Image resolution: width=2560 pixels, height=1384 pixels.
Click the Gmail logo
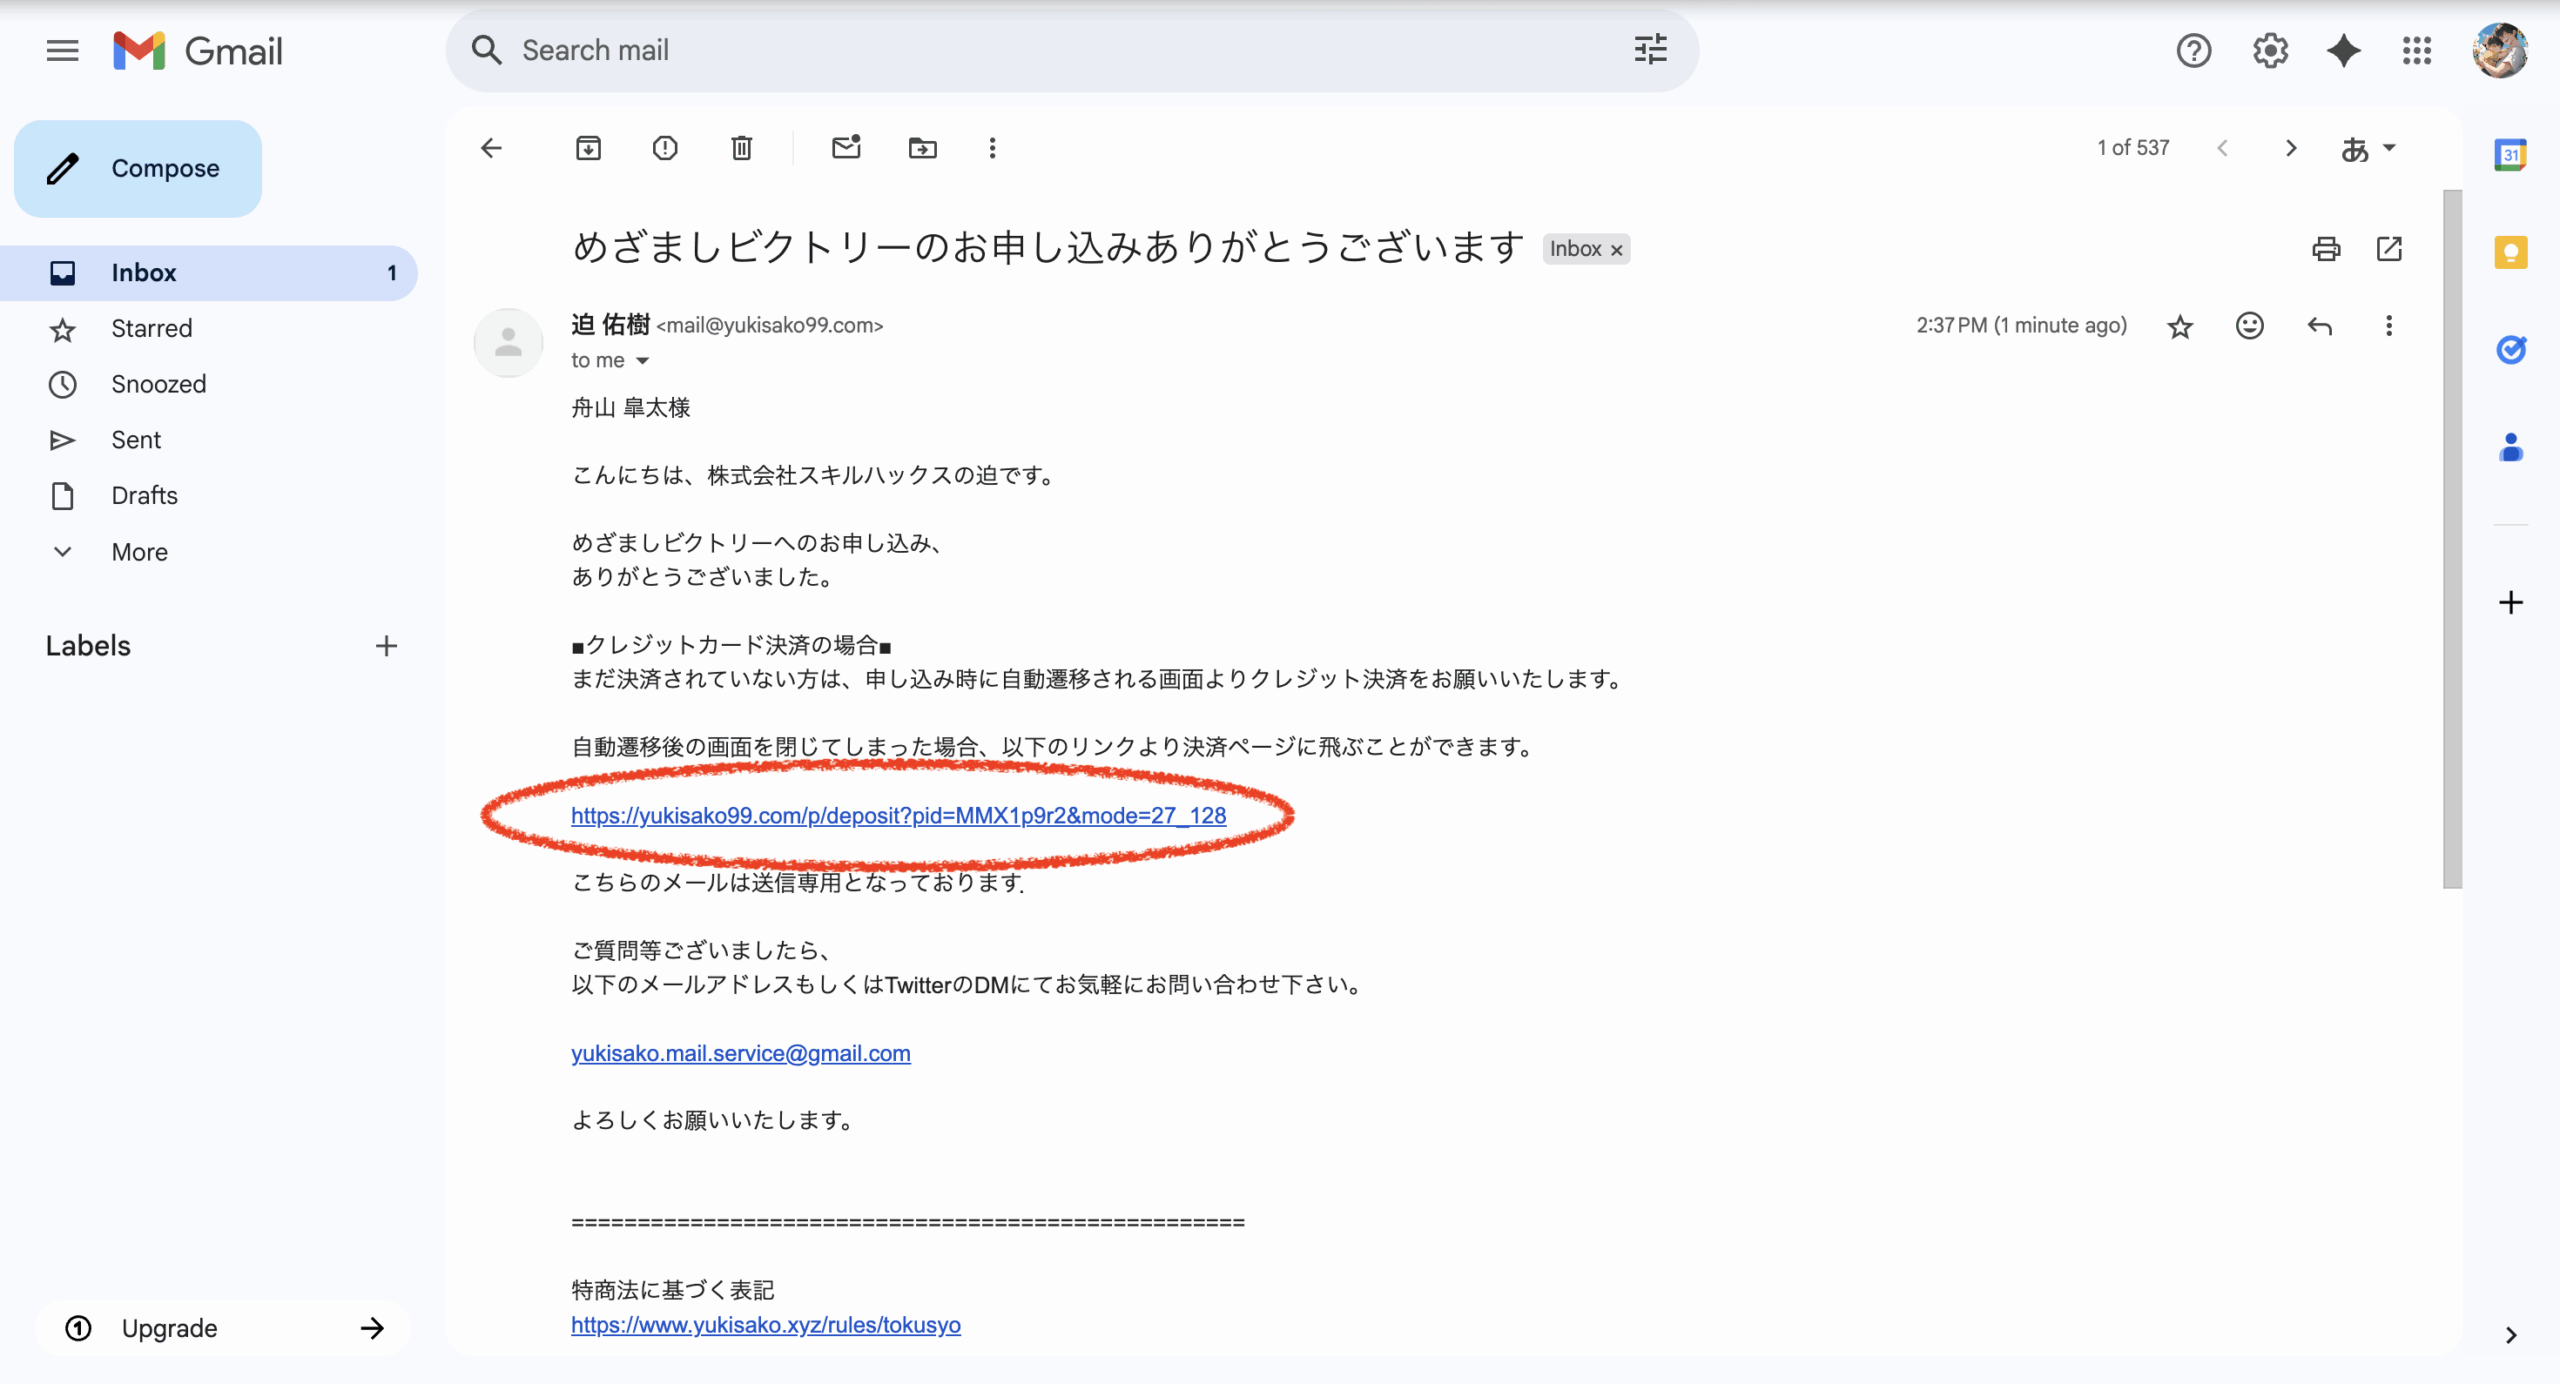tap(198, 51)
